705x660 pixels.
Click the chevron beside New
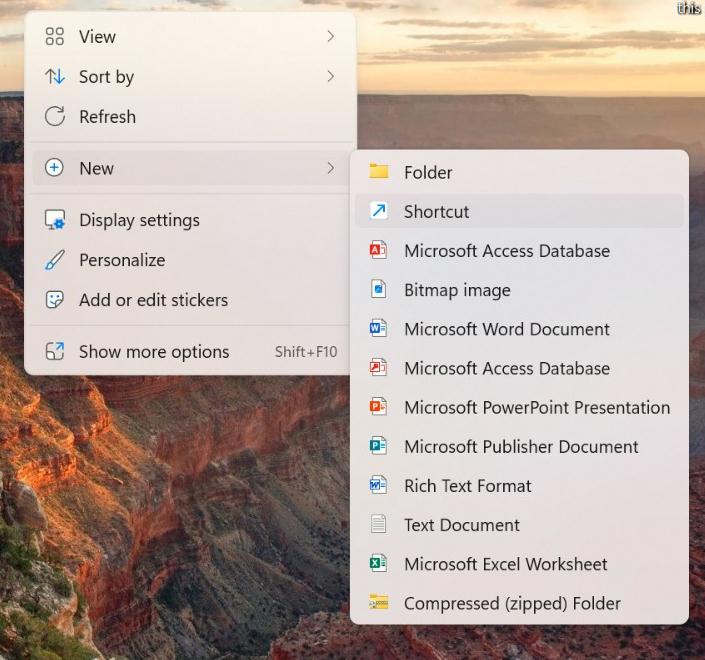330,169
